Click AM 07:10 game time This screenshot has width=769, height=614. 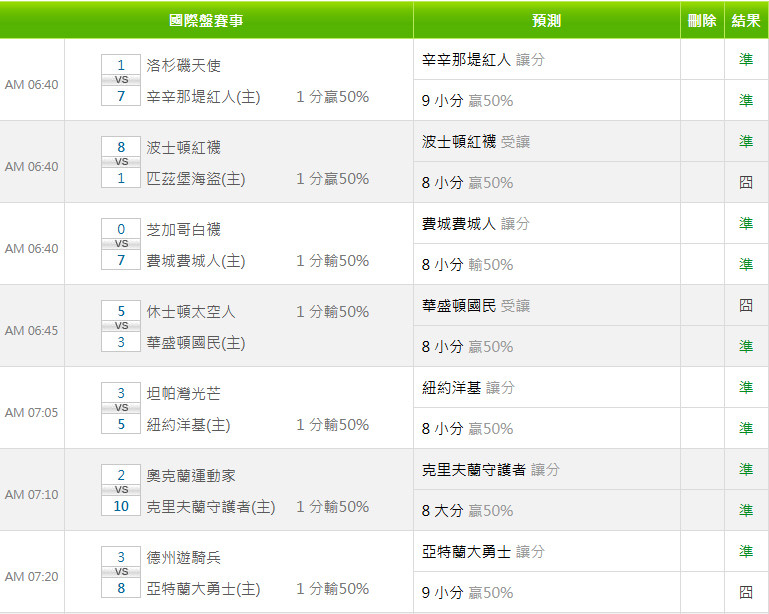tap(31, 494)
